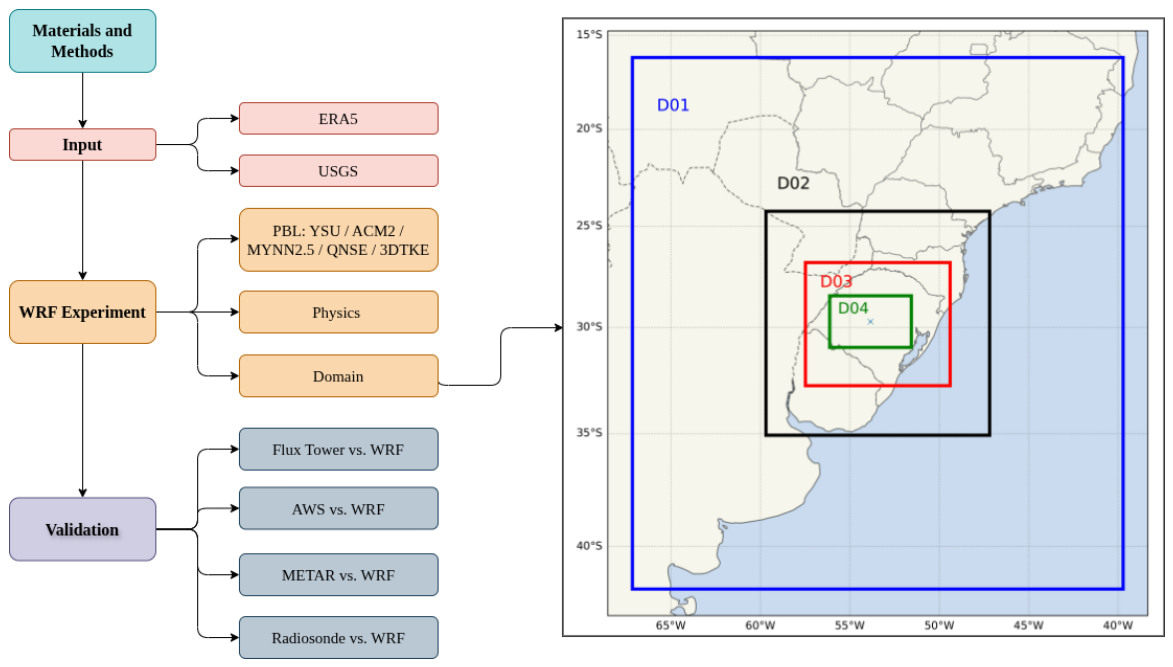Click the Validation box
1173x667 pixels.
[82, 529]
